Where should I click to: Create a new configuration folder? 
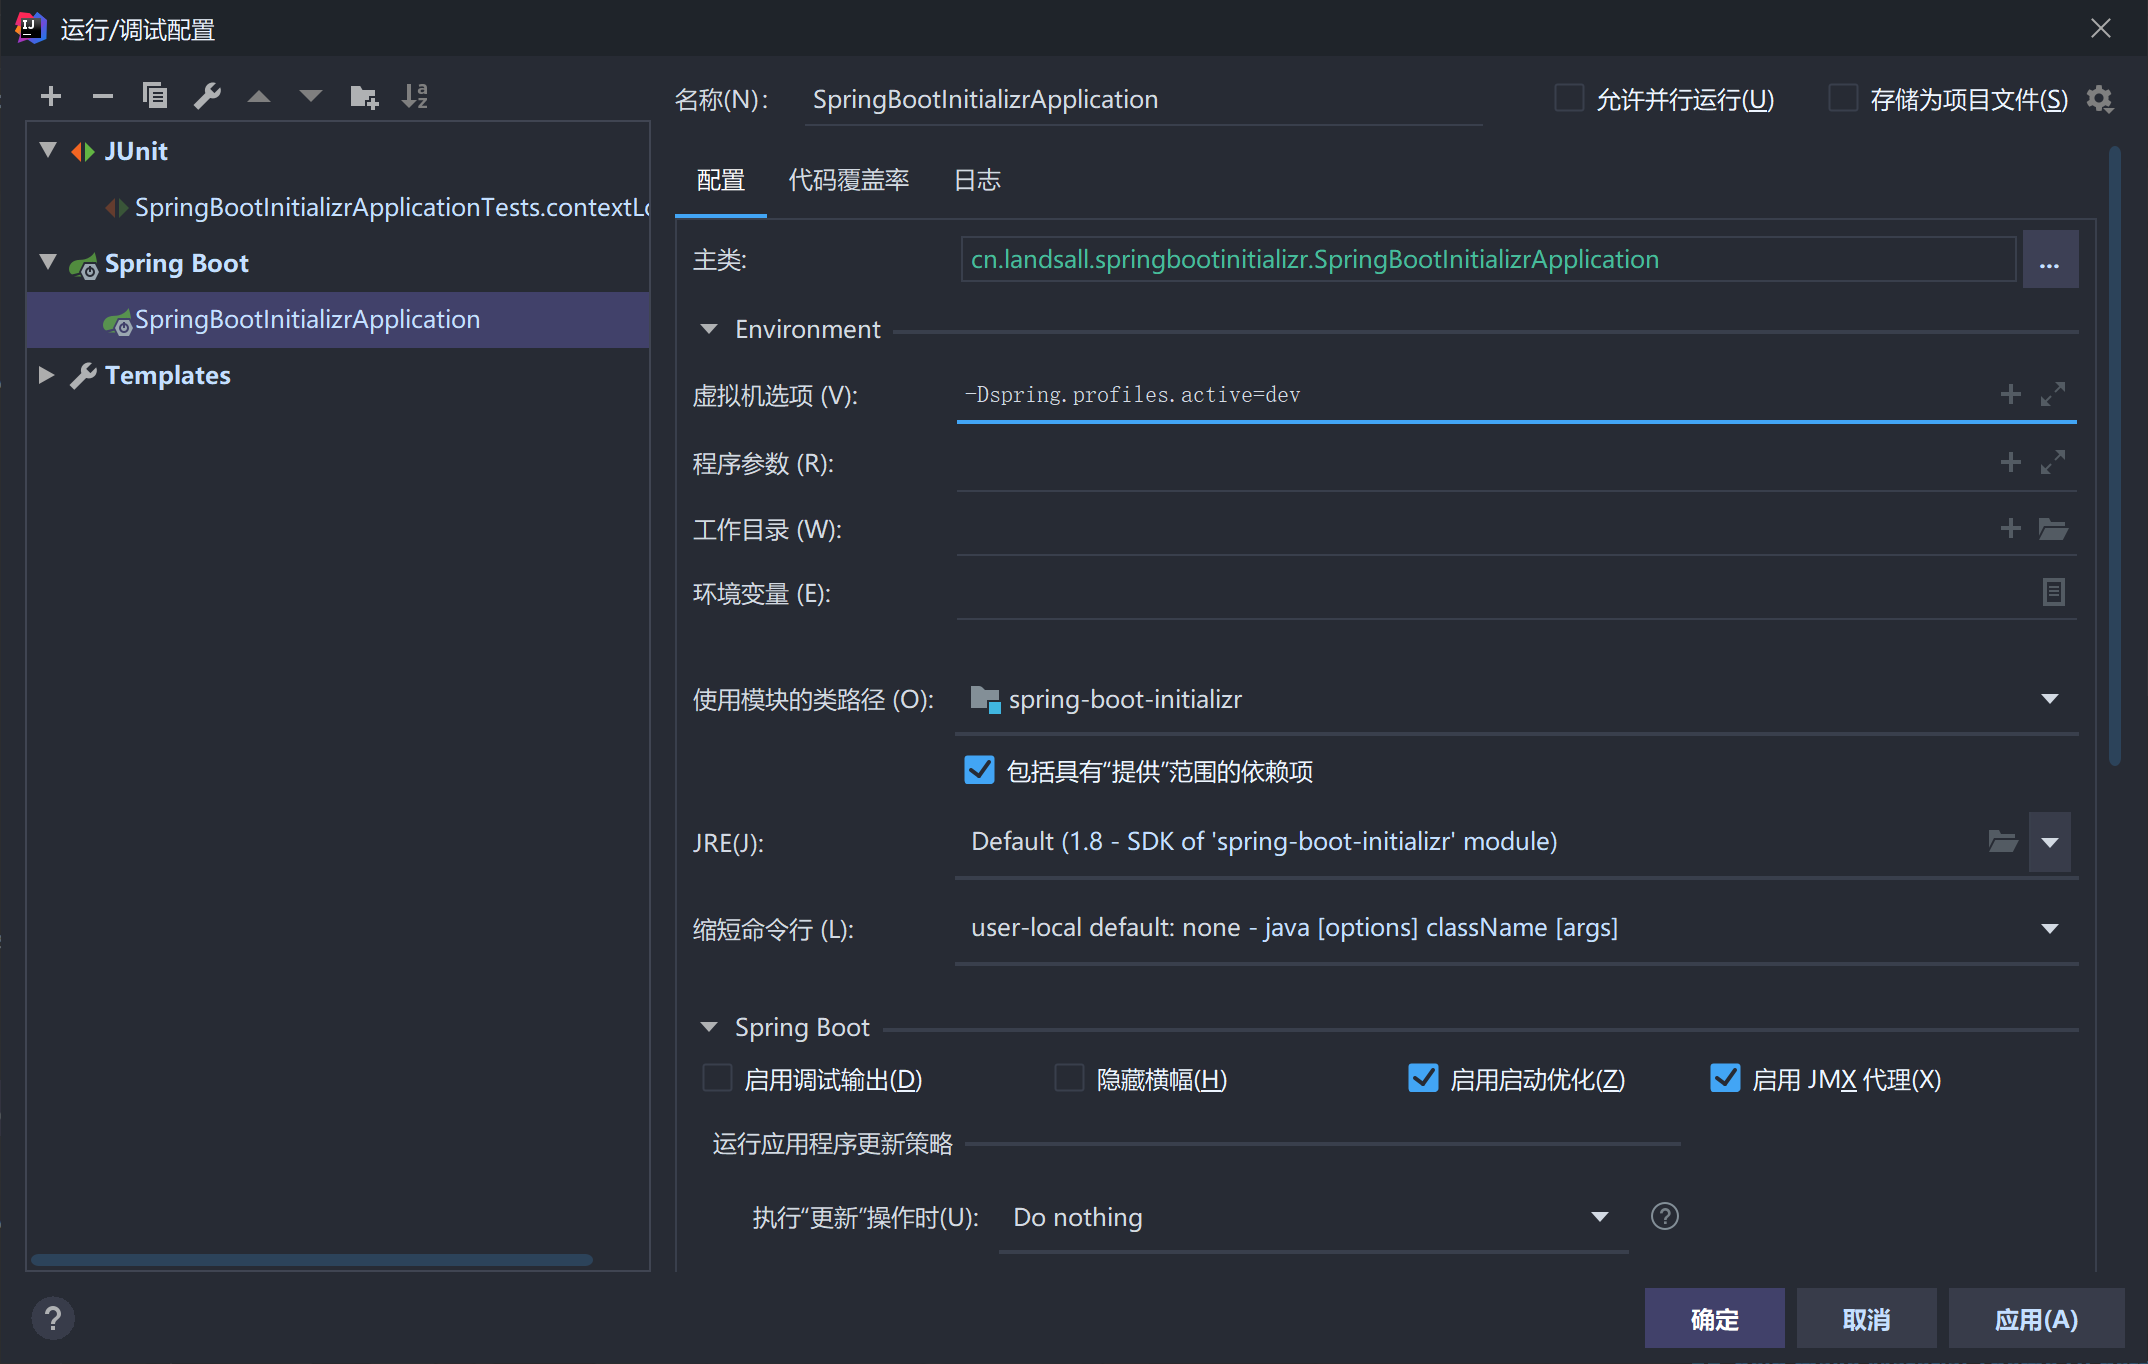[x=364, y=96]
